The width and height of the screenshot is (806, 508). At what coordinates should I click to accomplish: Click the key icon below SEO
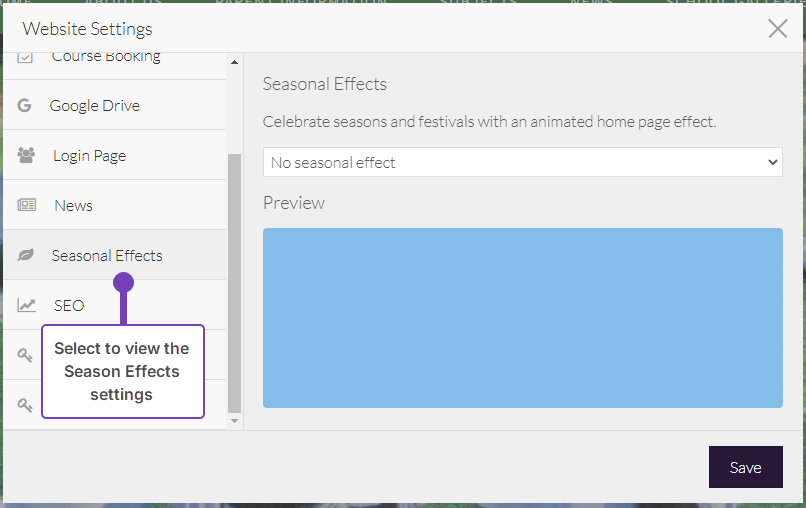[x=26, y=355]
